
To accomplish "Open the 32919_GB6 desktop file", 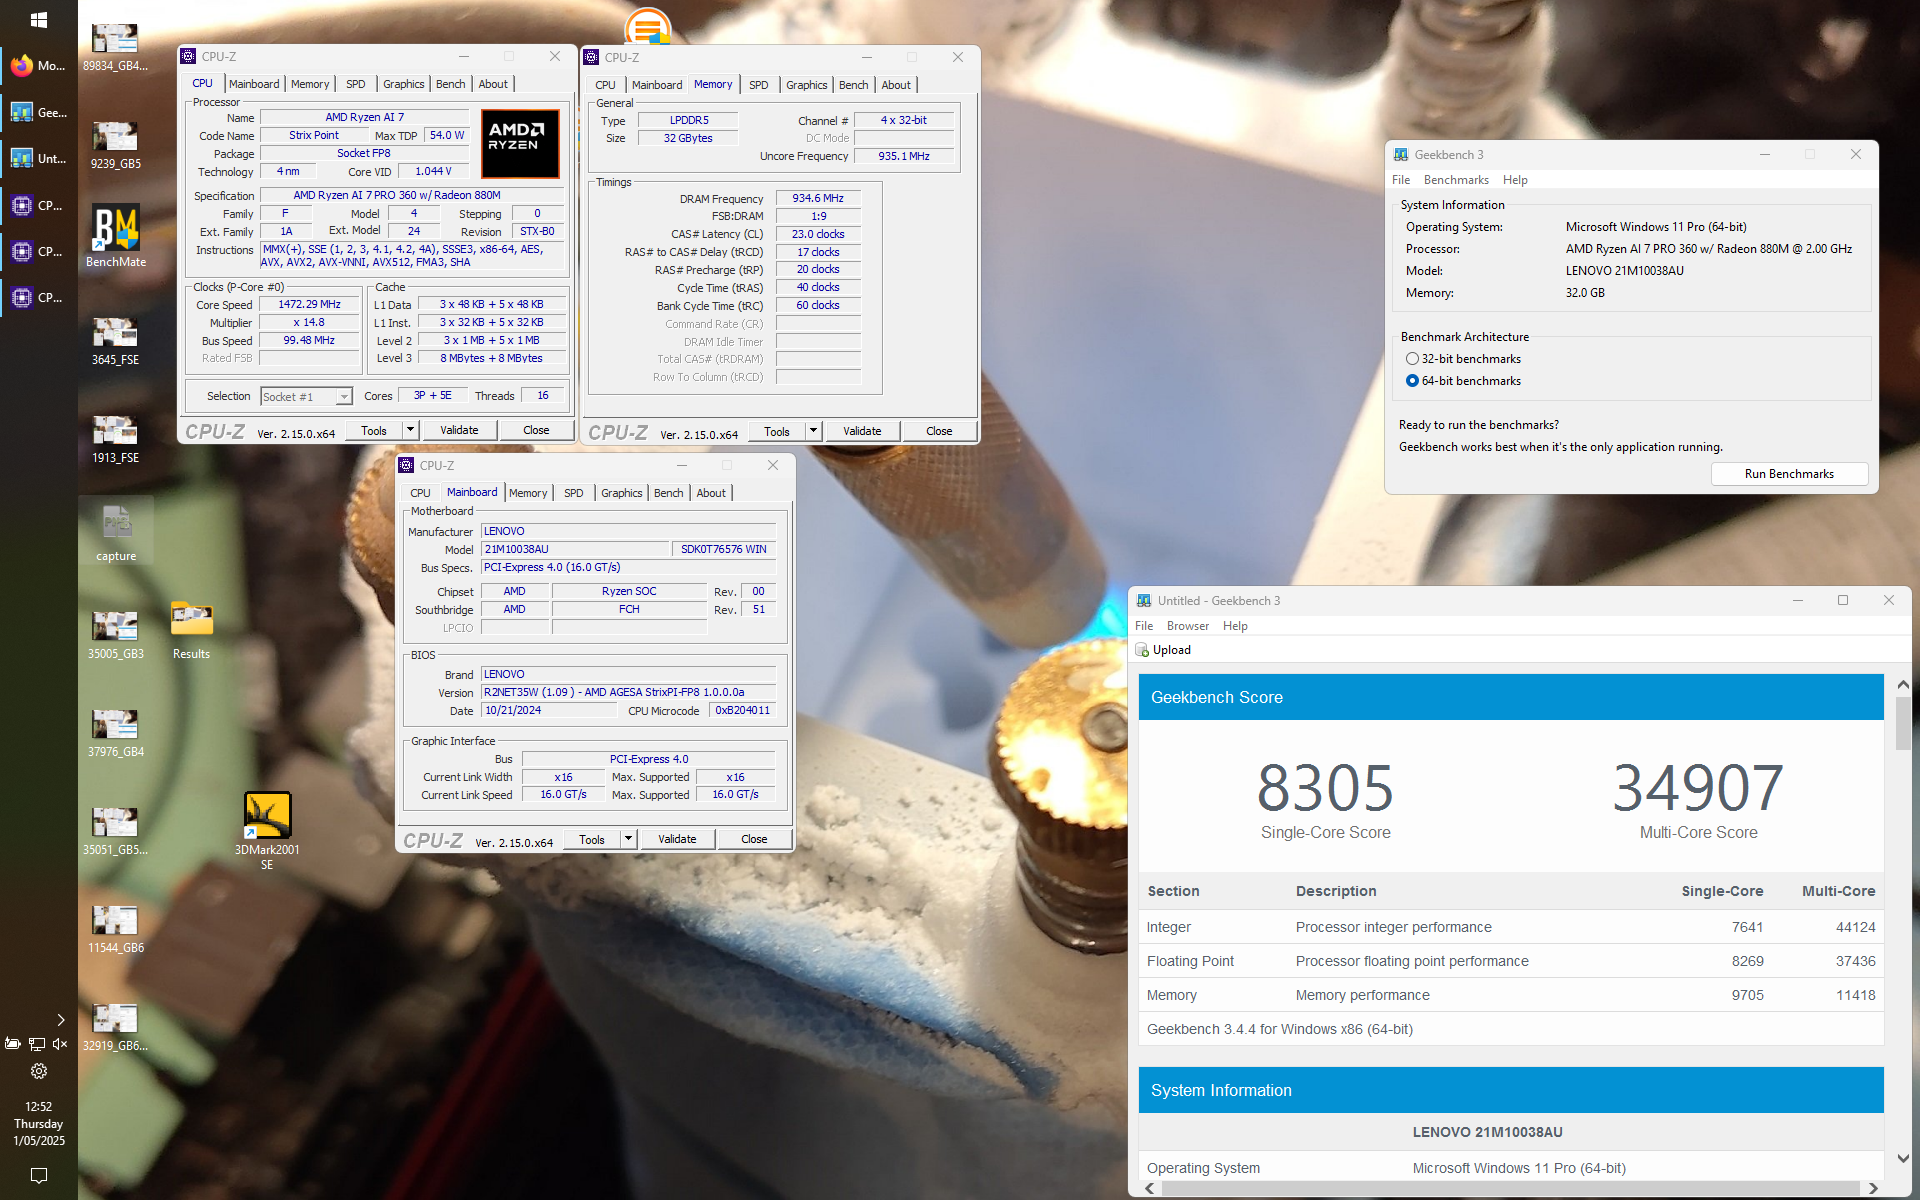I will coord(115,1027).
